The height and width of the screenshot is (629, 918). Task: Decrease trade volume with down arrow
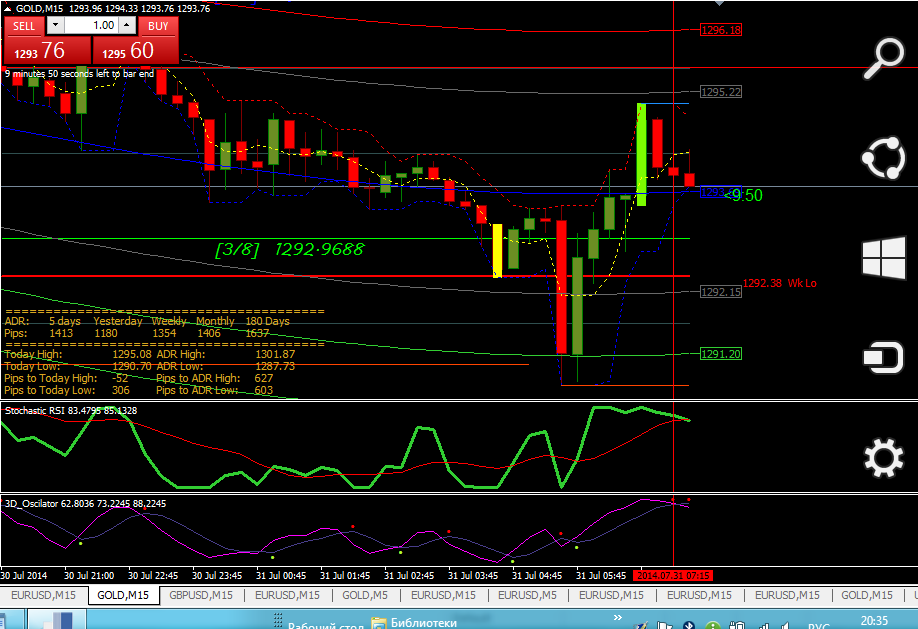click(x=56, y=25)
